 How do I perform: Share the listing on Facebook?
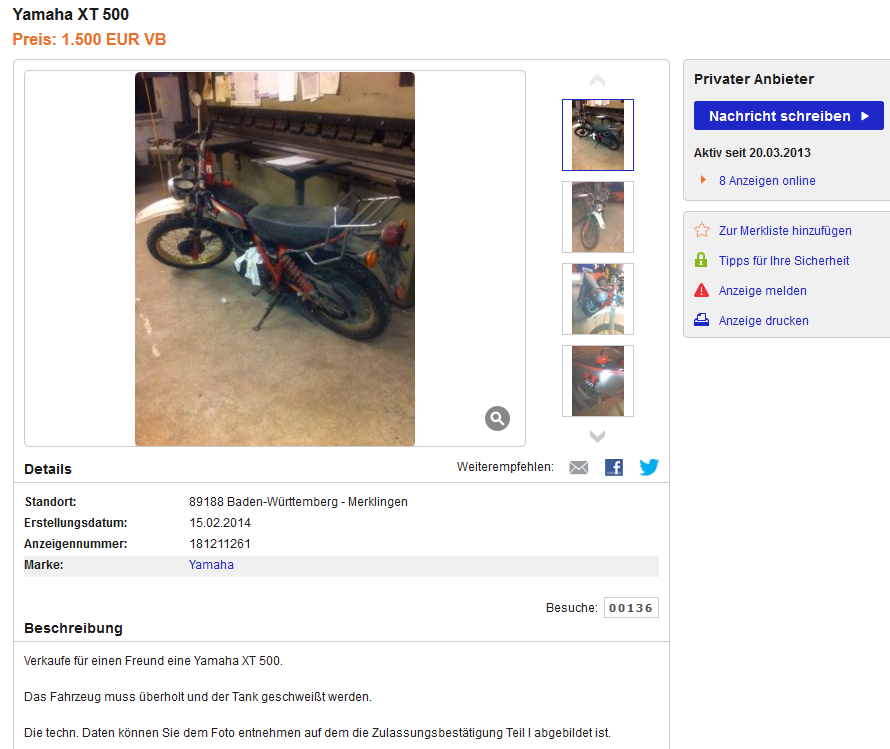[x=614, y=467]
